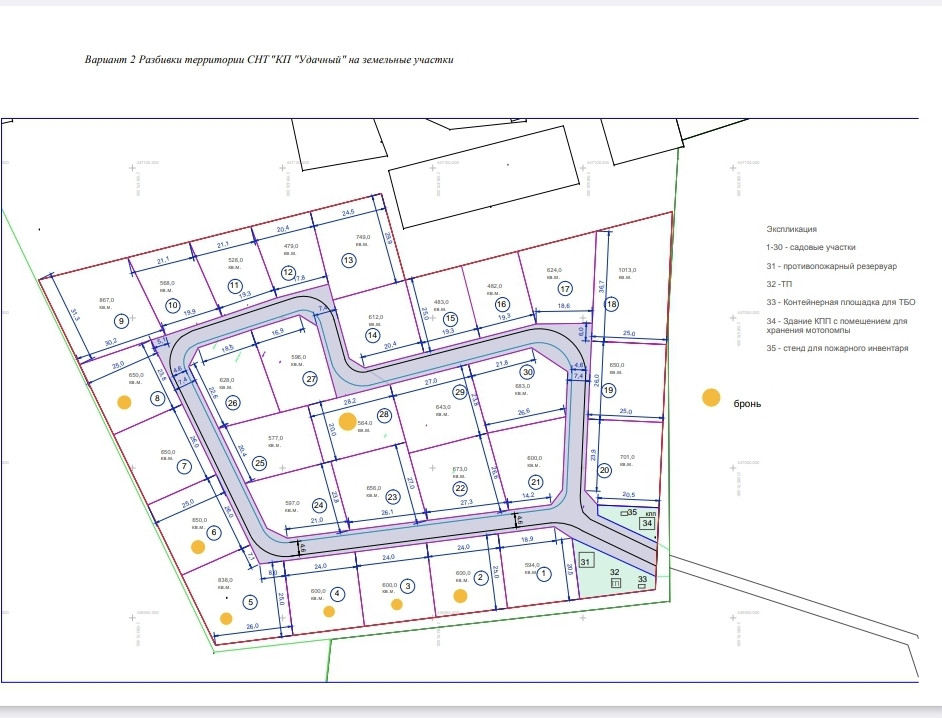This screenshot has width=942, height=718.
Task: Select area value '701,0' of plot 20
Action: [627, 457]
